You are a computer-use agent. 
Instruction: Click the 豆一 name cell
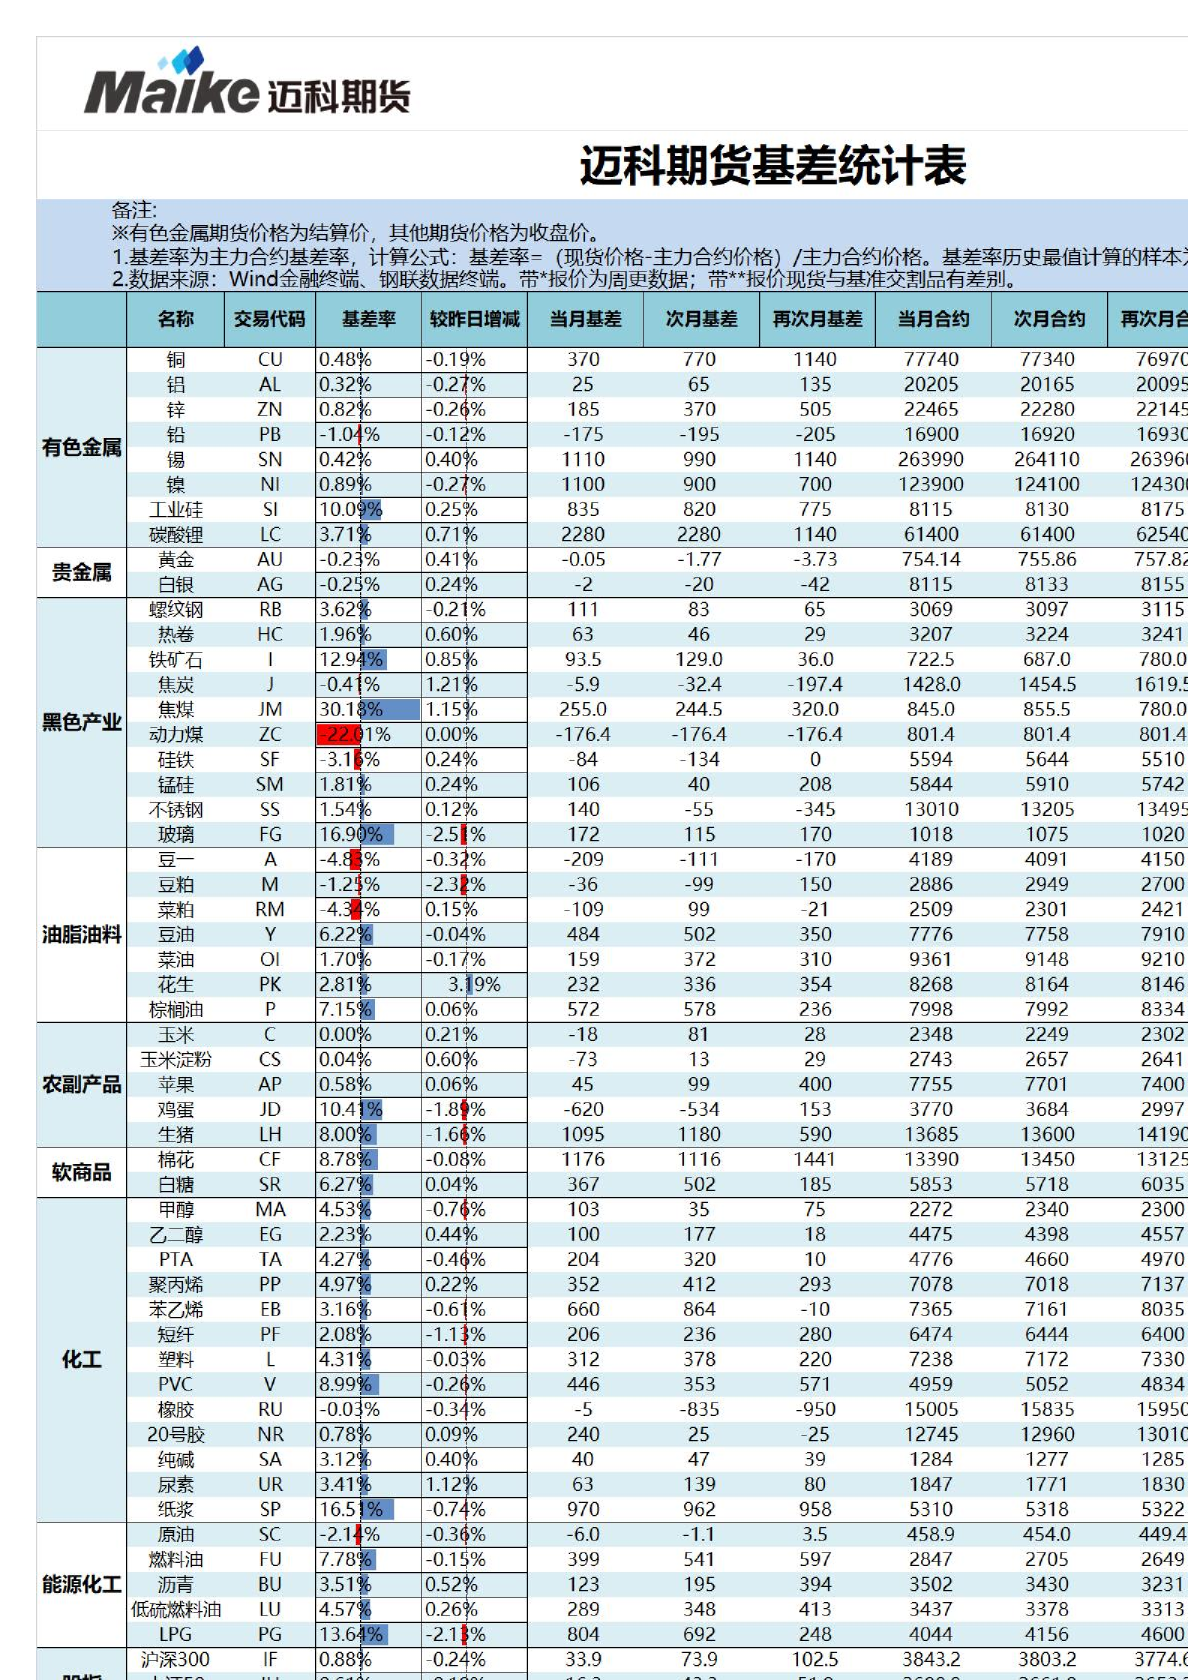pyautogui.click(x=176, y=860)
